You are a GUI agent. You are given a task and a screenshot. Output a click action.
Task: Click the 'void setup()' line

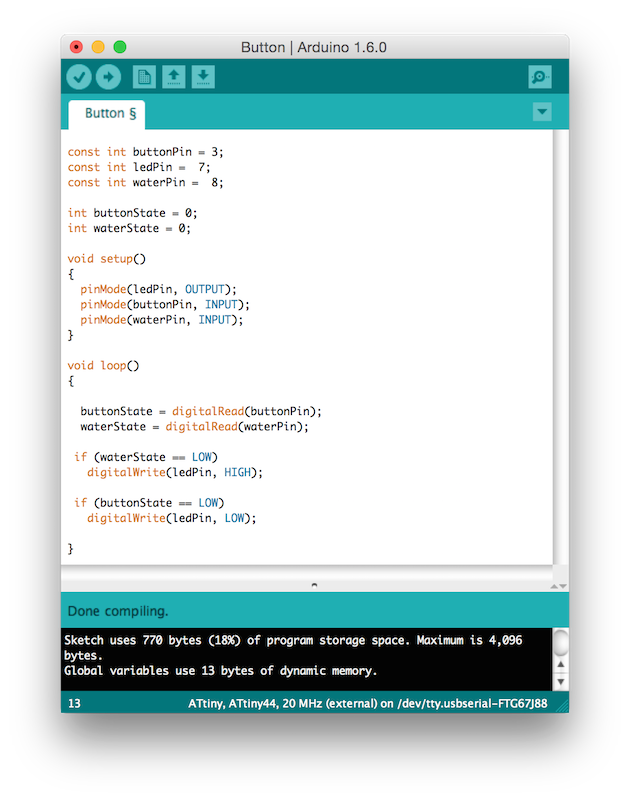click(107, 259)
